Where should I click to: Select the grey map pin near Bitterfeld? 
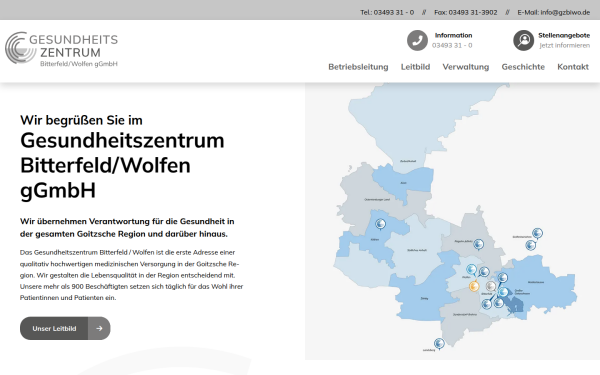click(491, 286)
